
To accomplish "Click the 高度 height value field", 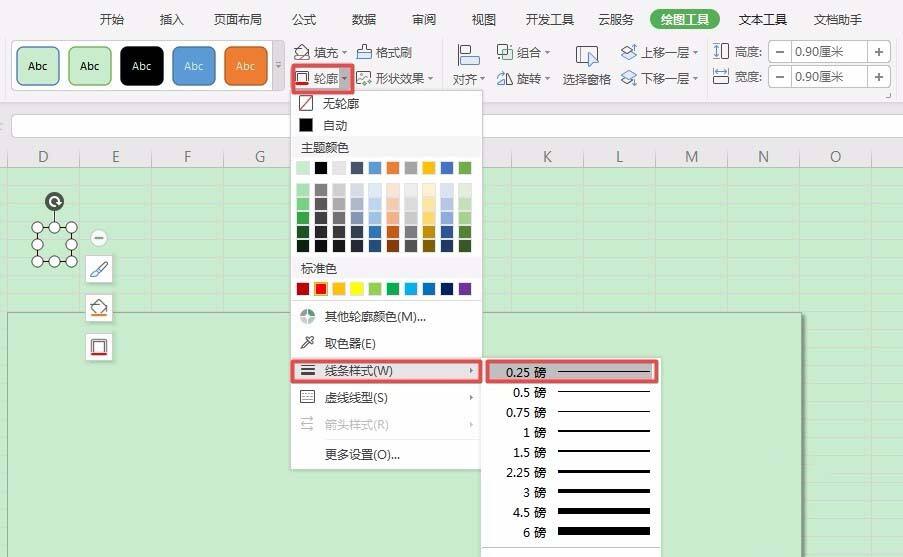I will (829, 52).
